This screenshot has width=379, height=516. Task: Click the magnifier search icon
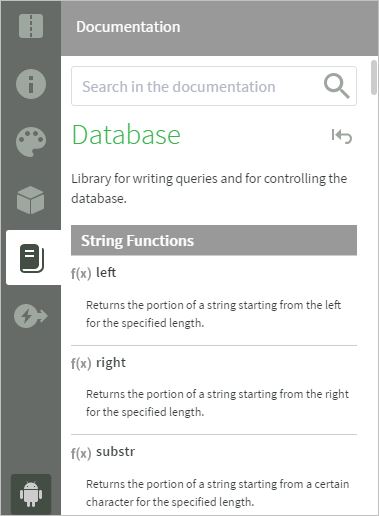tap(337, 86)
